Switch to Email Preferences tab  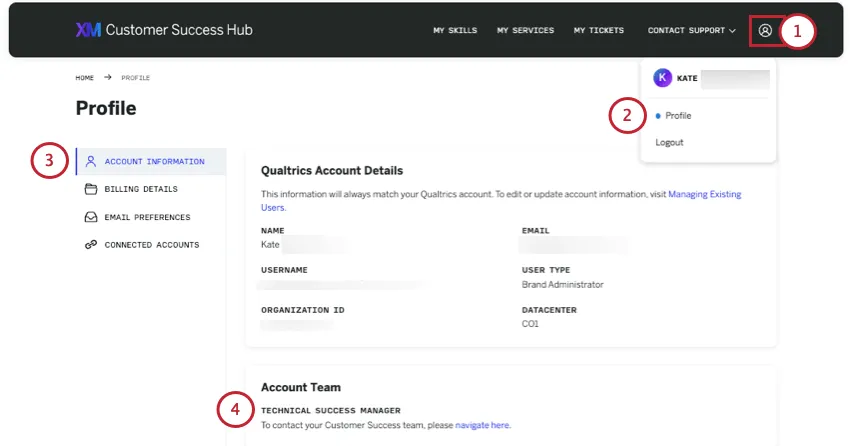tap(147, 217)
